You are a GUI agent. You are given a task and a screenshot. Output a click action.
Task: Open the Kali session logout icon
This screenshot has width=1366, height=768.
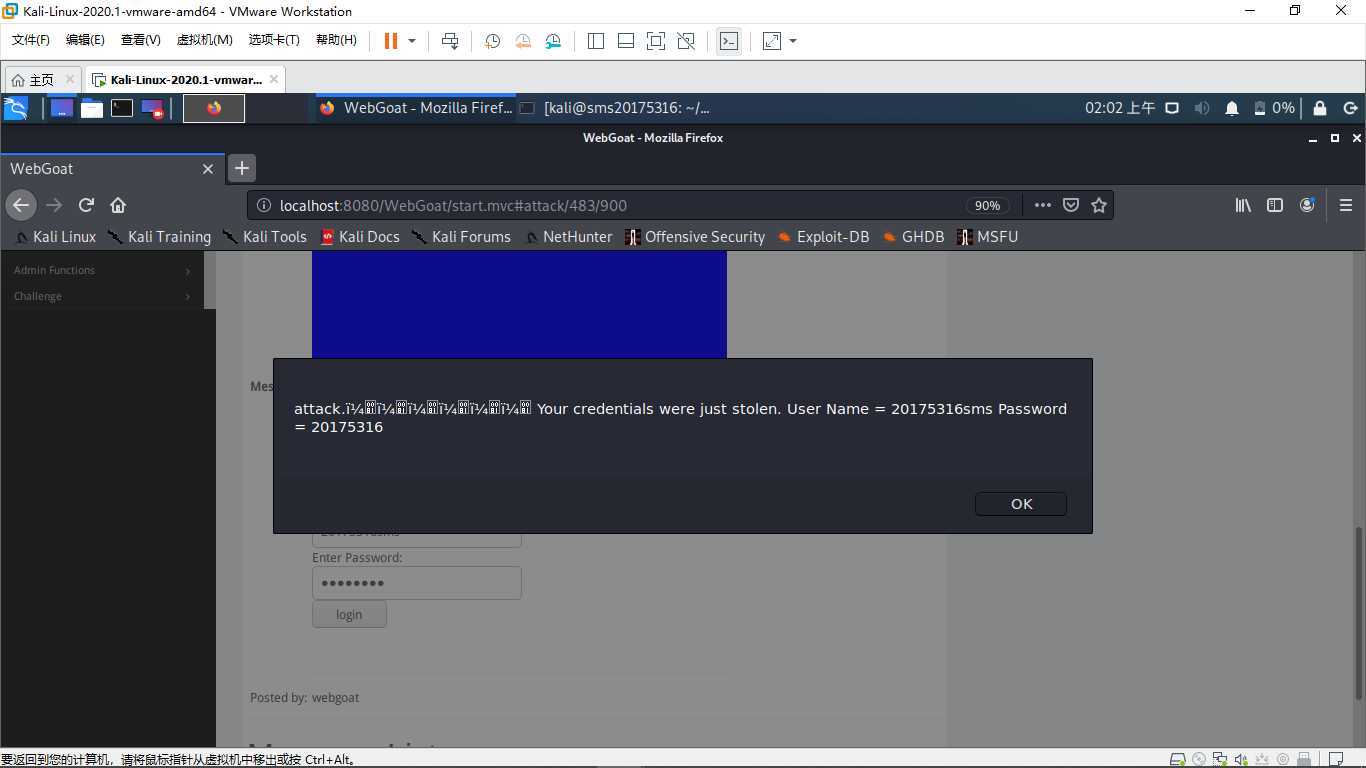point(1350,108)
